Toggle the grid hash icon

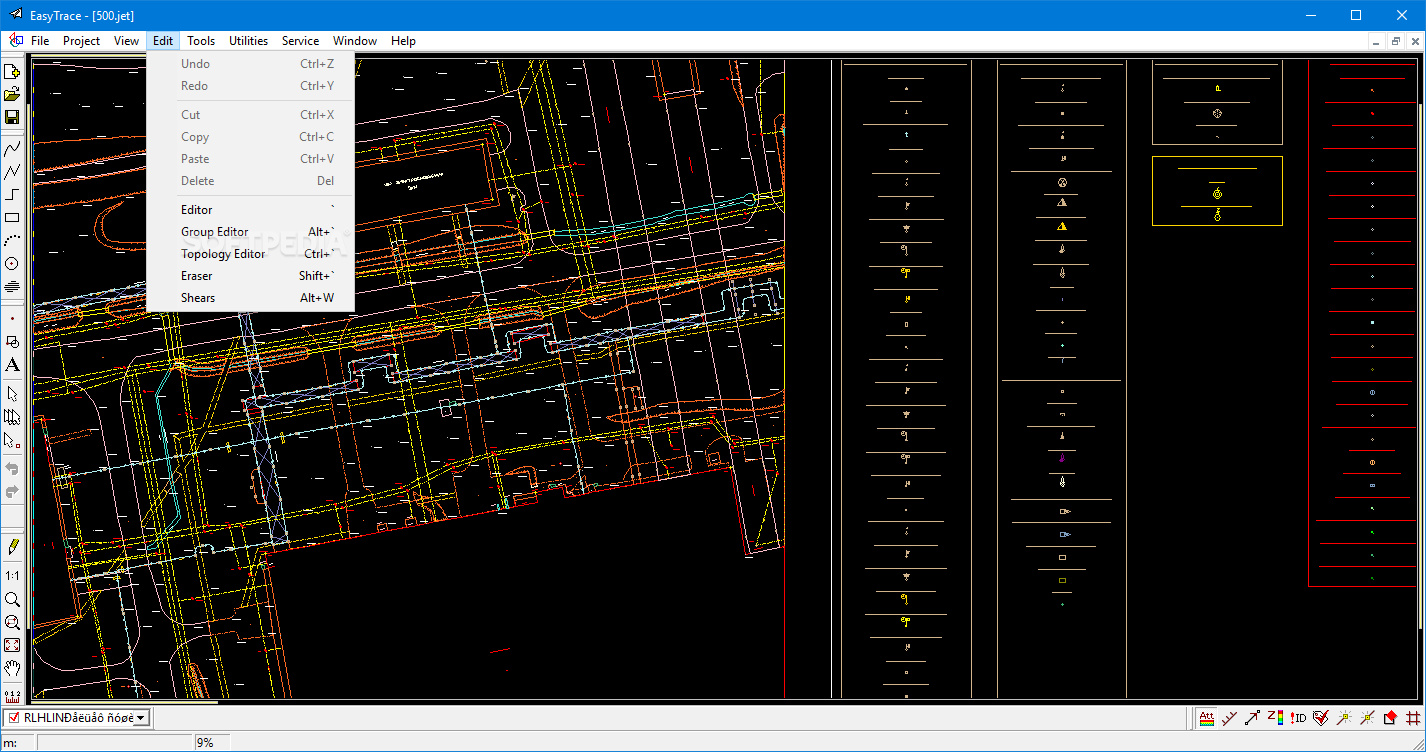1413,717
